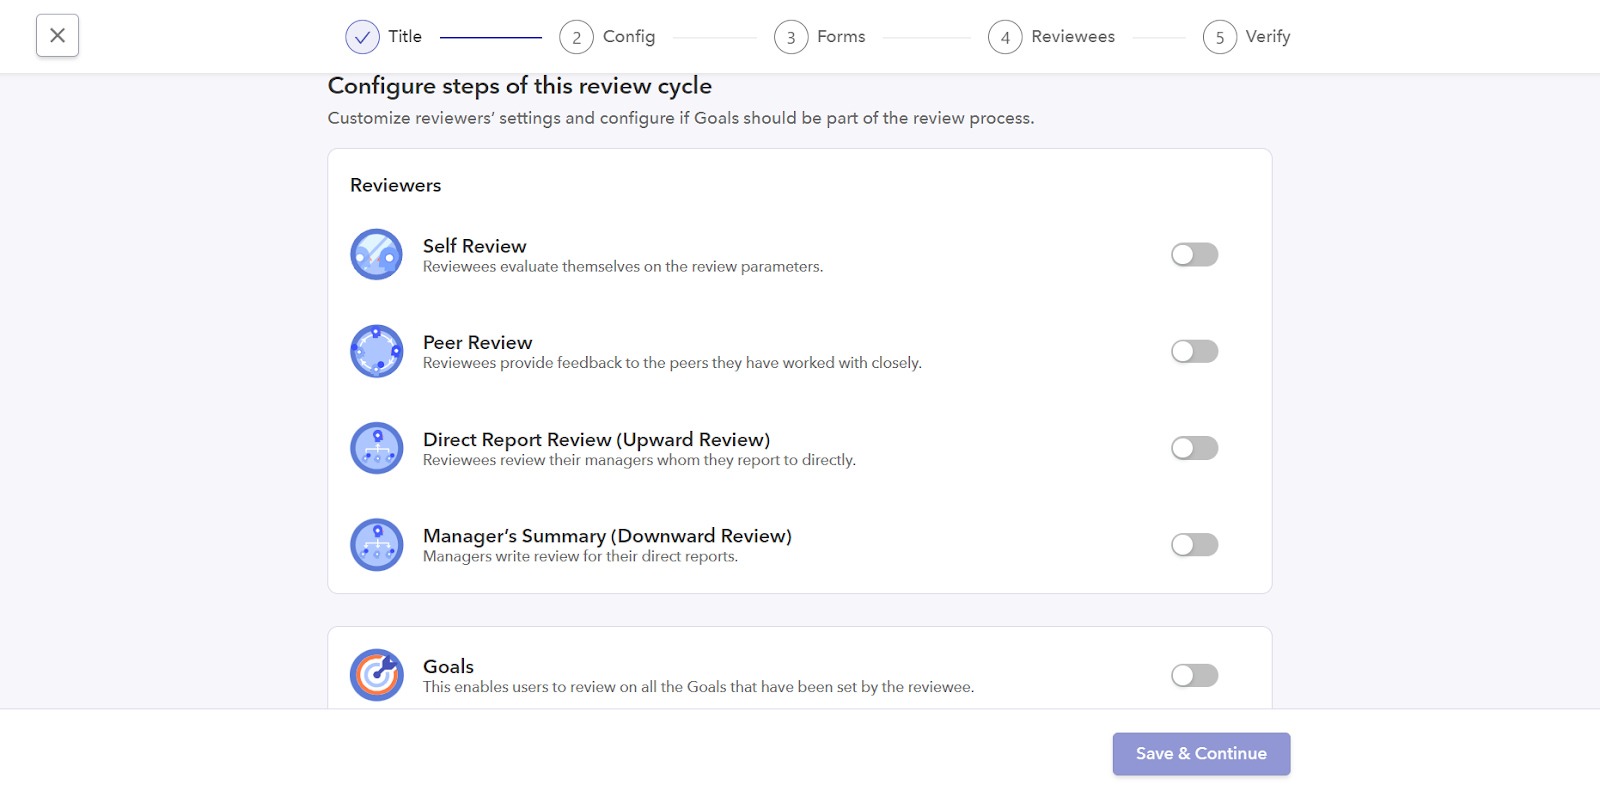1600x785 pixels.
Task: Click the Goals target icon
Action: 376,675
